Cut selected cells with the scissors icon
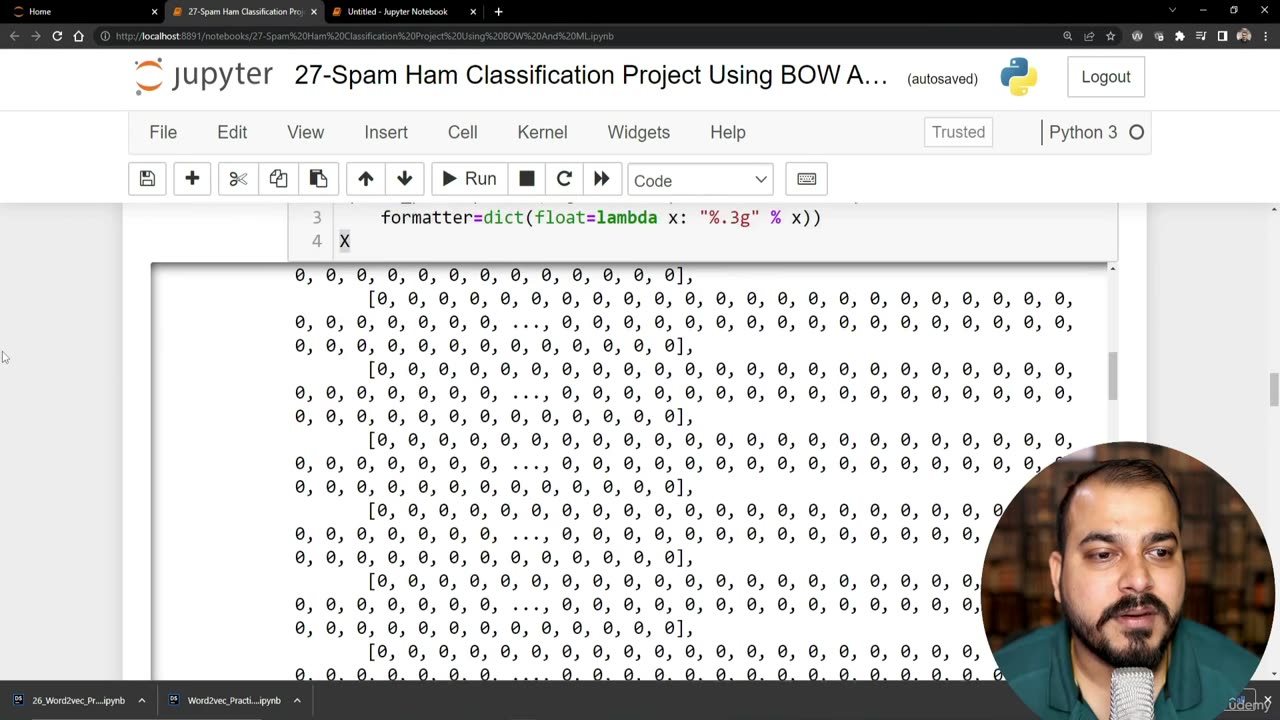 coord(238,179)
